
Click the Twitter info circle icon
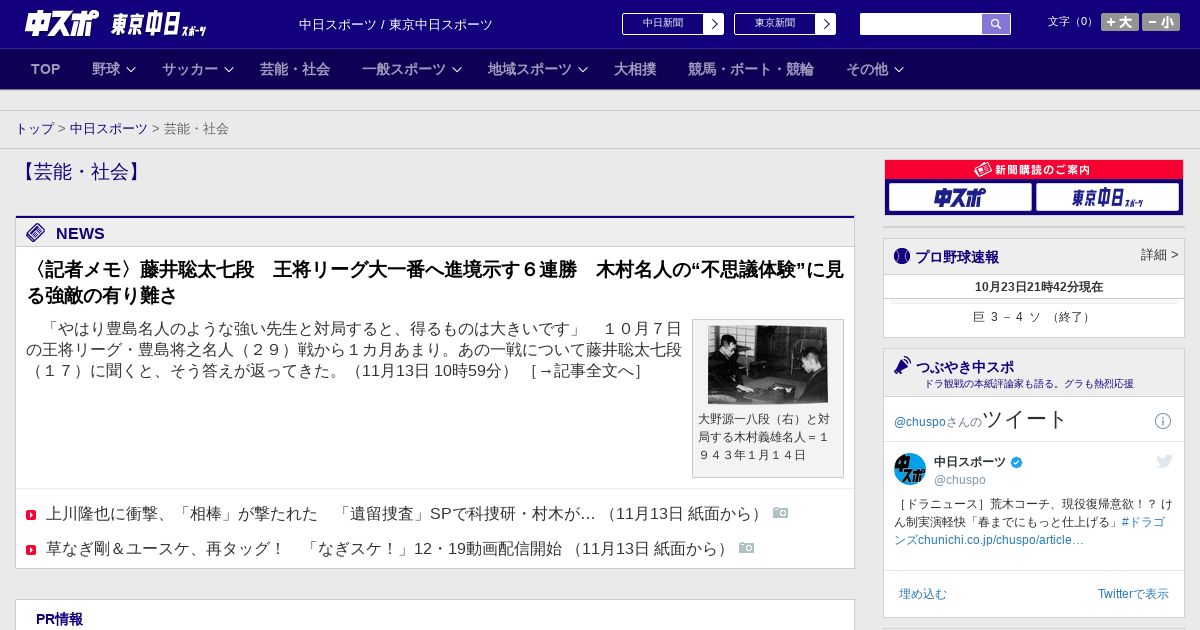point(1163,421)
